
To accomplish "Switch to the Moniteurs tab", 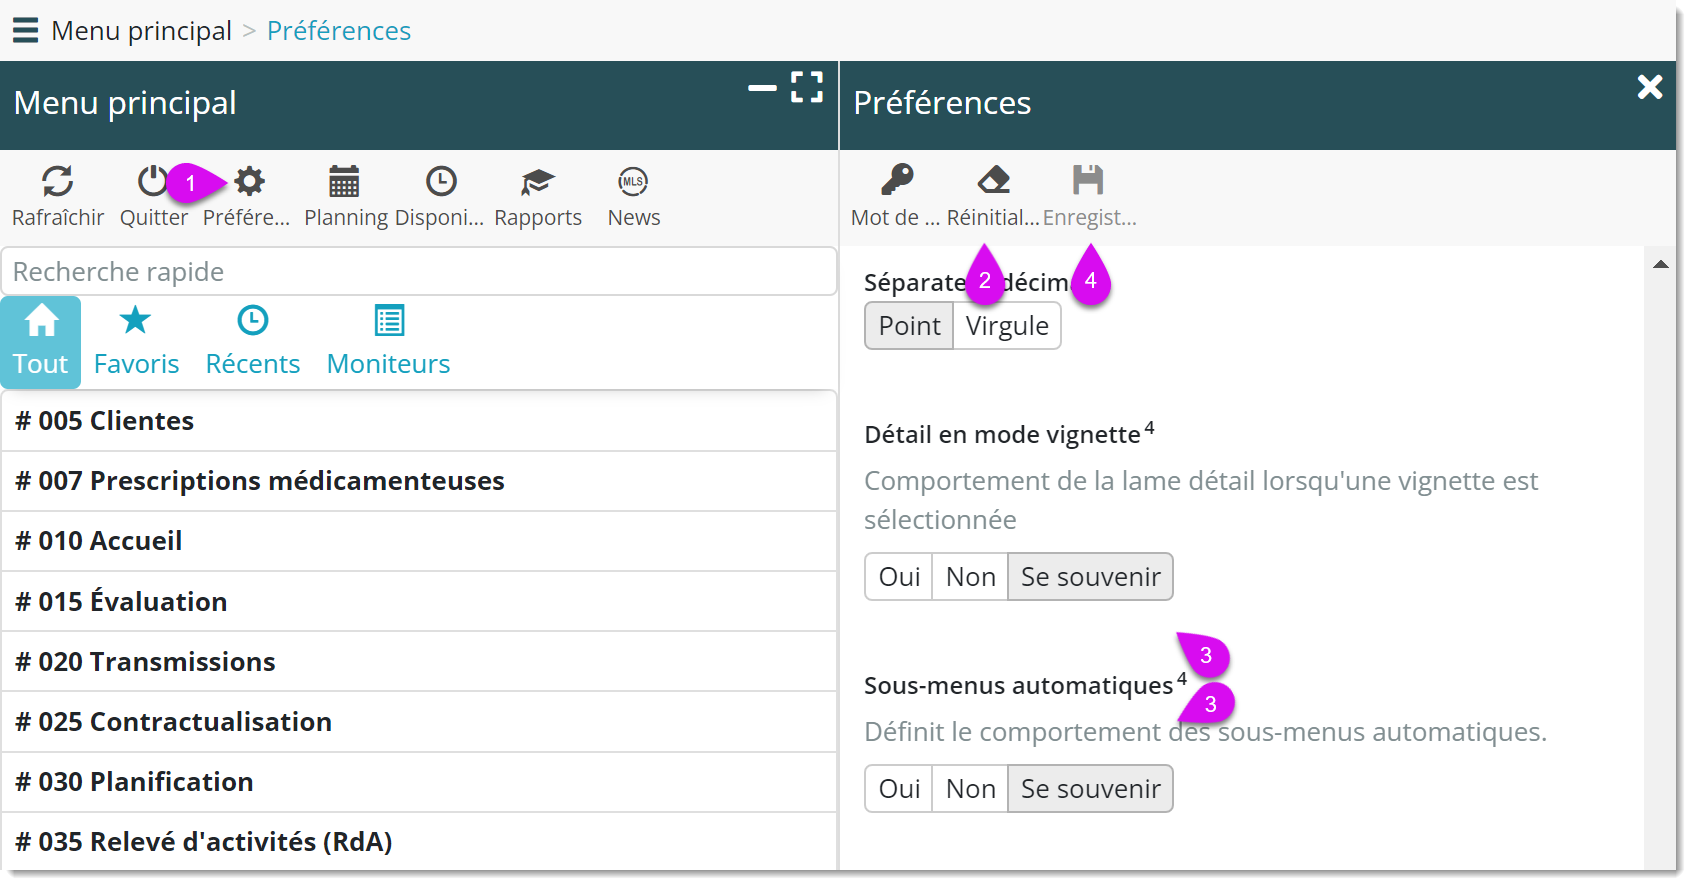I will click(388, 342).
